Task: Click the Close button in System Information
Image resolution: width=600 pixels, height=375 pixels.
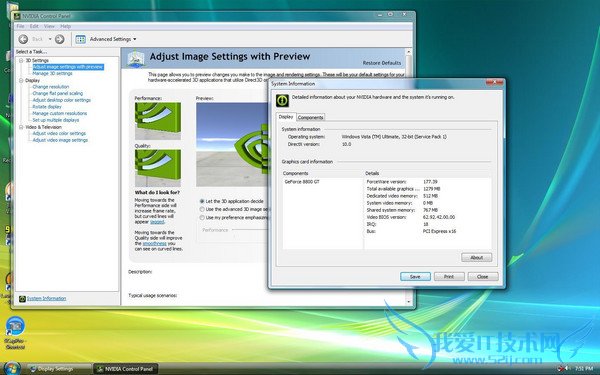Action: pyautogui.click(x=483, y=276)
